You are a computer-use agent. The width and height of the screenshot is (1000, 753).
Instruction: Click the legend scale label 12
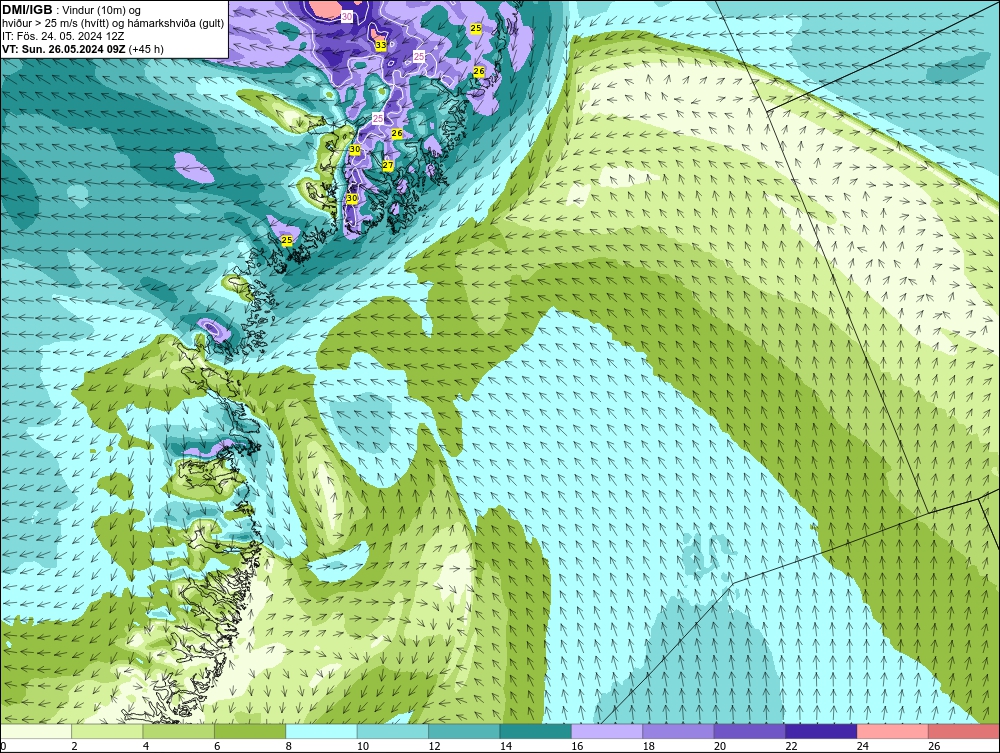[434, 746]
